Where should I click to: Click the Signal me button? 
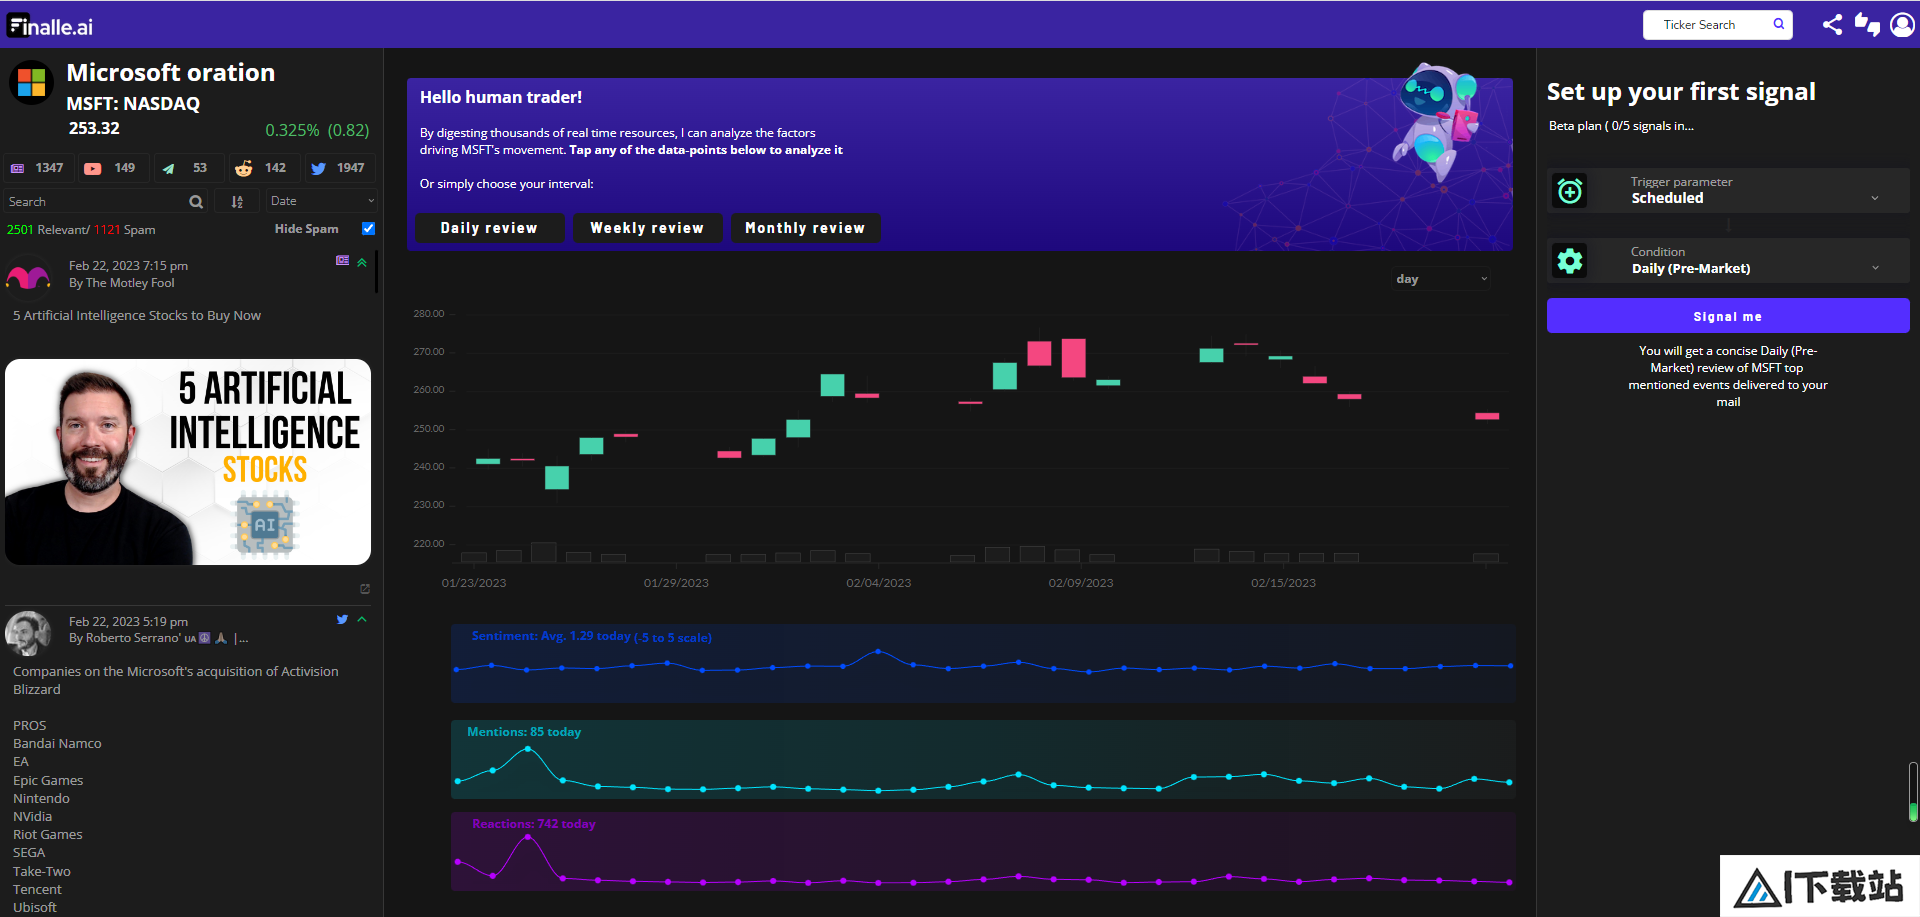tap(1728, 316)
